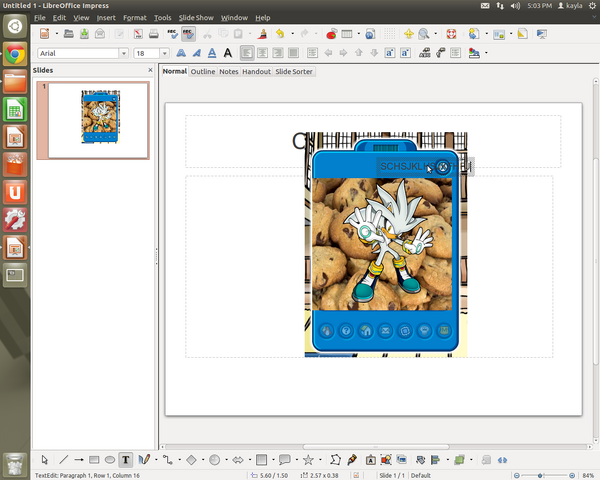
Task: Print the file directly
Action: point(154,34)
